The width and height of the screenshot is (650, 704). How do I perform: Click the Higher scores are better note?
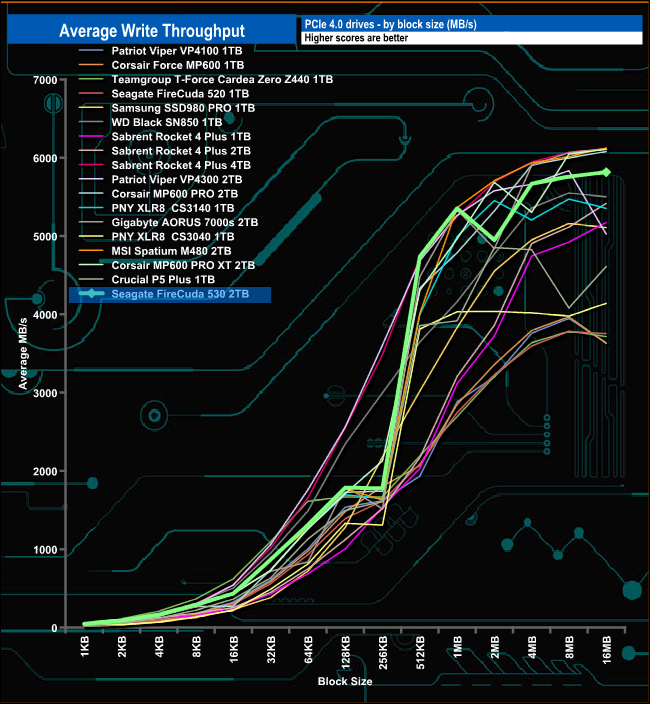tap(356, 38)
